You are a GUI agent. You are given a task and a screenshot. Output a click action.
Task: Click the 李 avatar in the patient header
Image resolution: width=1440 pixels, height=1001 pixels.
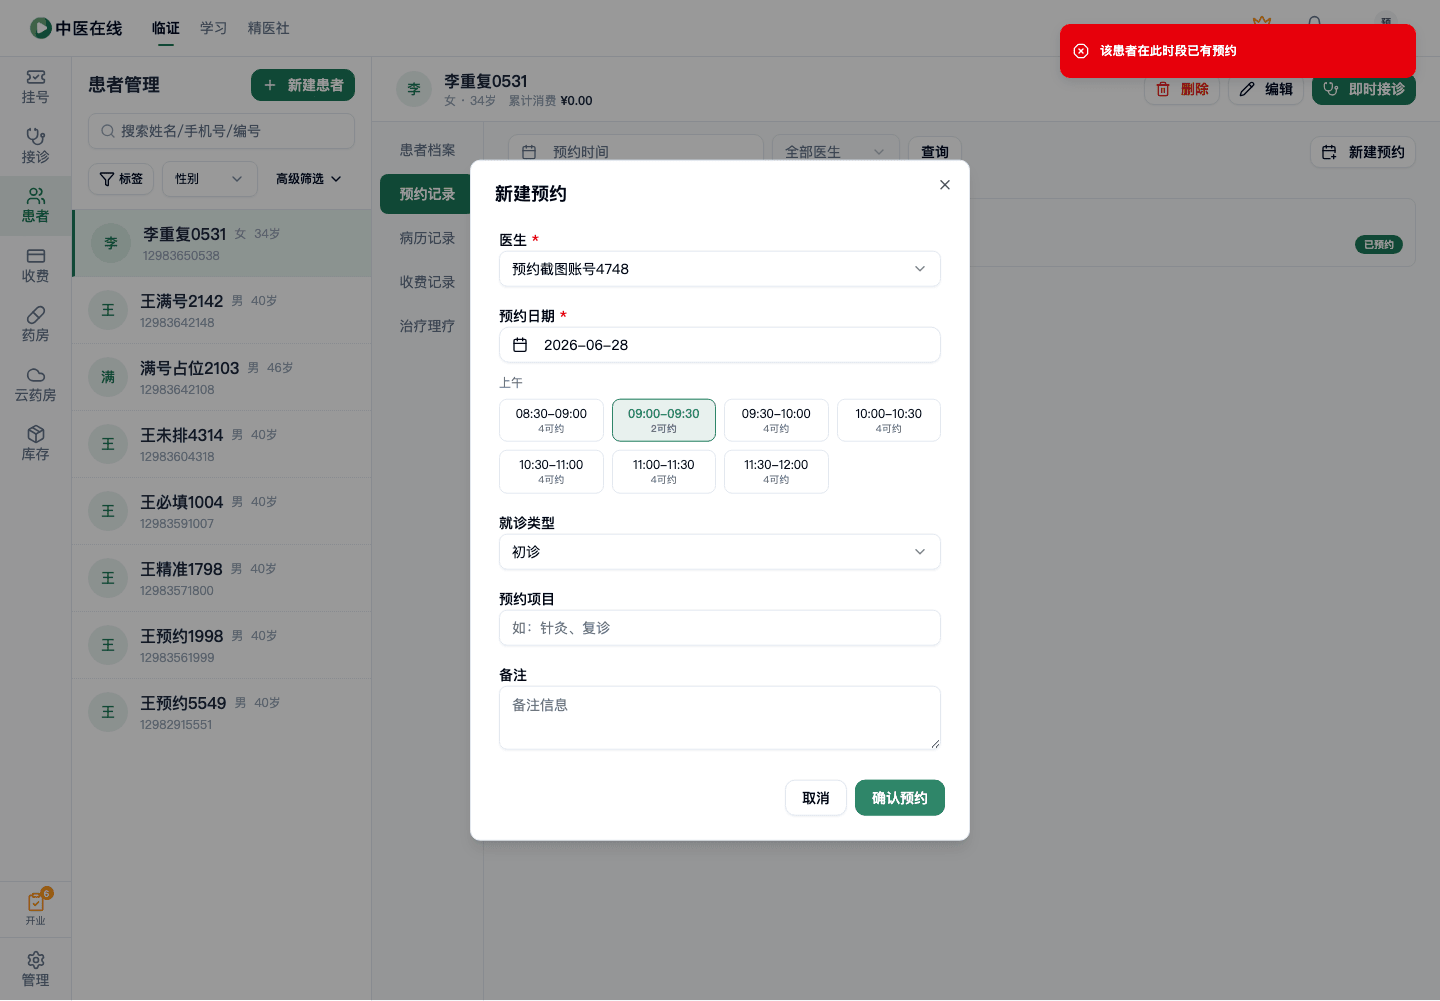coord(414,89)
